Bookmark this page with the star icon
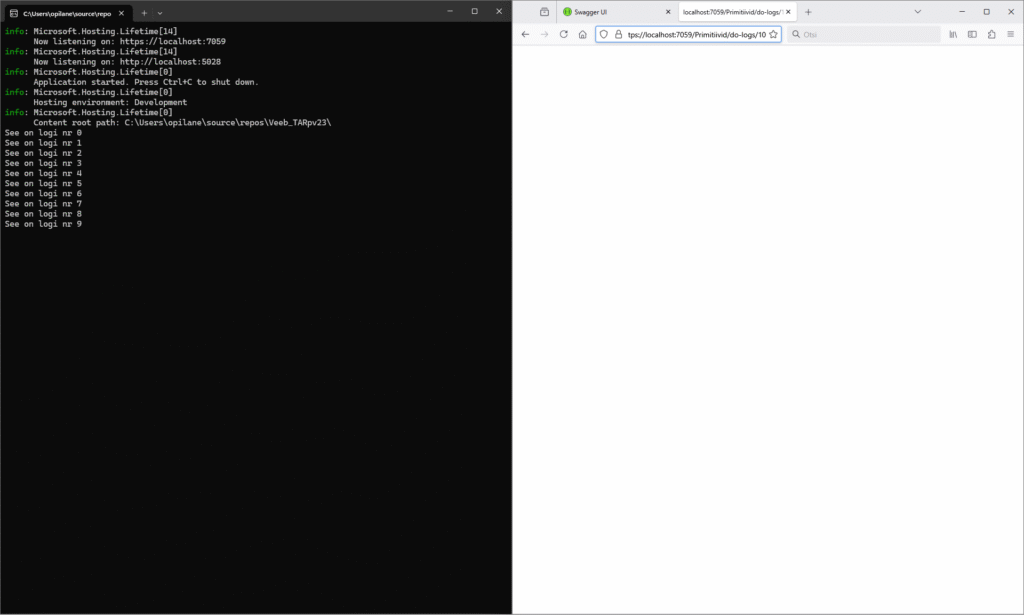1024x615 pixels. click(x=773, y=34)
